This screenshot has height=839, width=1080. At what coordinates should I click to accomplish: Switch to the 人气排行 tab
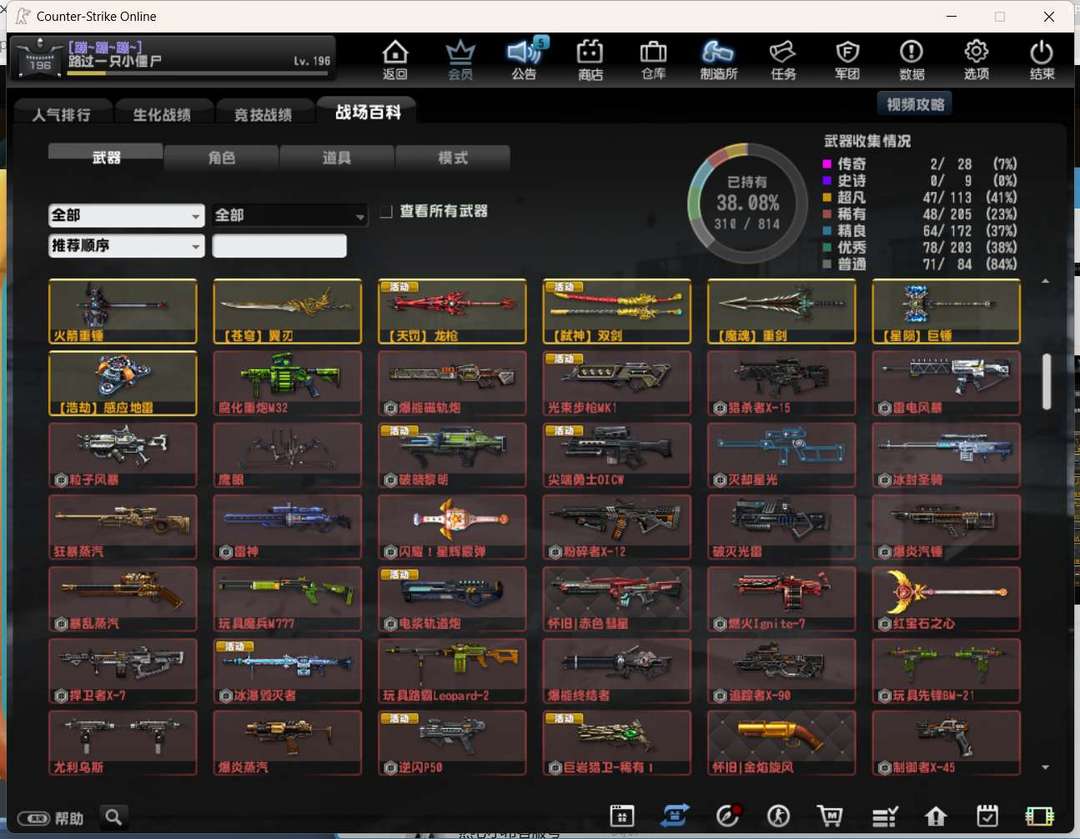pyautogui.click(x=61, y=114)
